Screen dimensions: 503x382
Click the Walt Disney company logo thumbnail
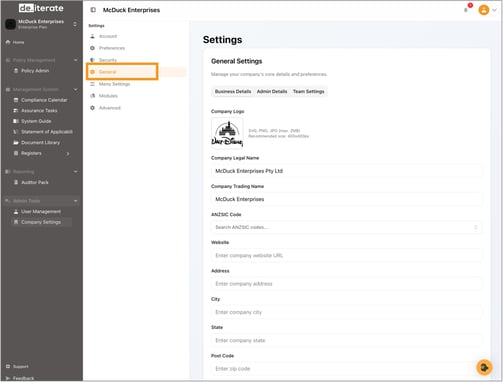pyautogui.click(x=227, y=133)
